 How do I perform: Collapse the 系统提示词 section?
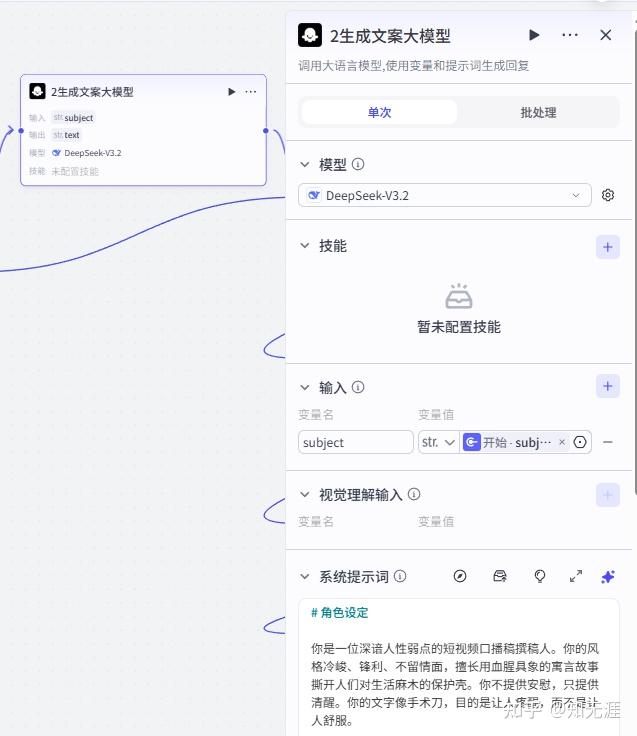[305, 576]
